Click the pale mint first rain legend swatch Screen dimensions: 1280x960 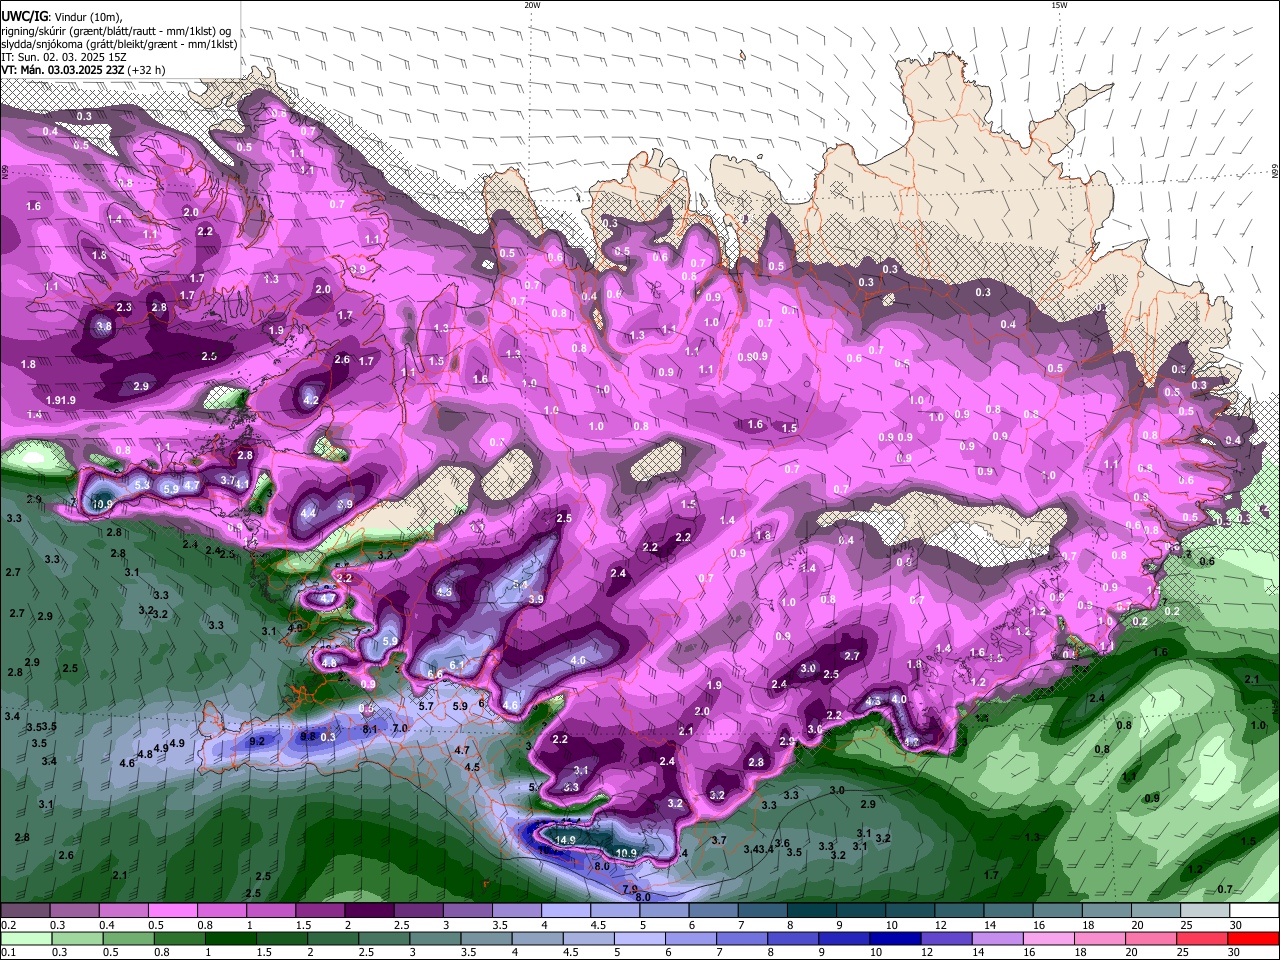coord(25,938)
